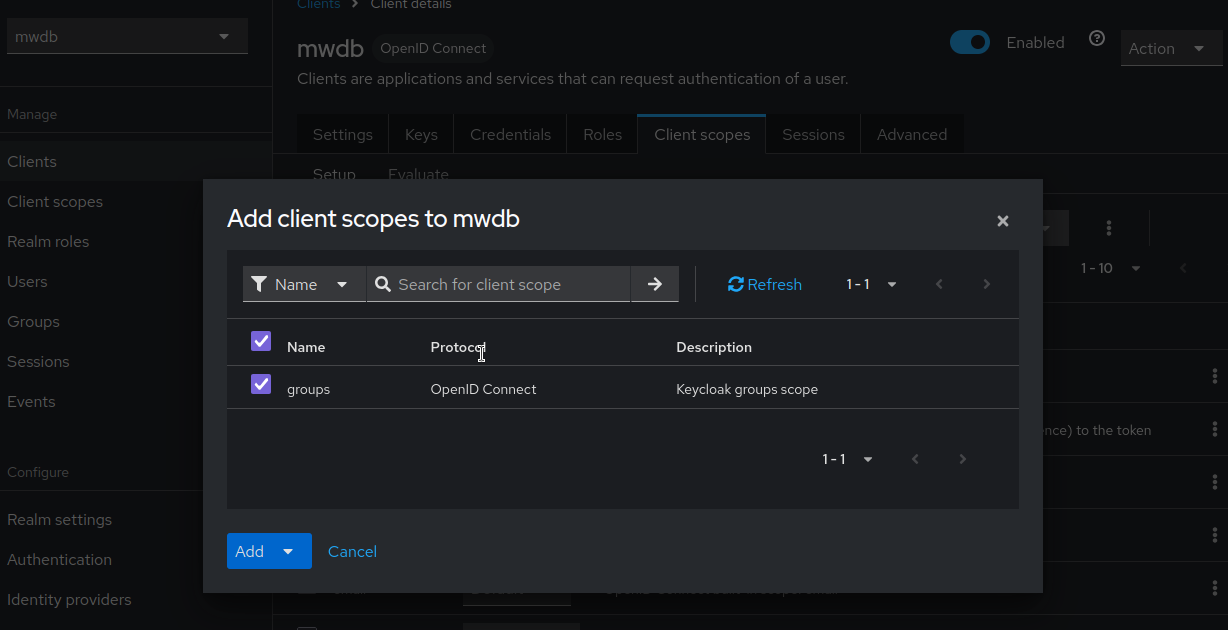
Task: Select the Client scopes tab
Action: pyautogui.click(x=702, y=134)
